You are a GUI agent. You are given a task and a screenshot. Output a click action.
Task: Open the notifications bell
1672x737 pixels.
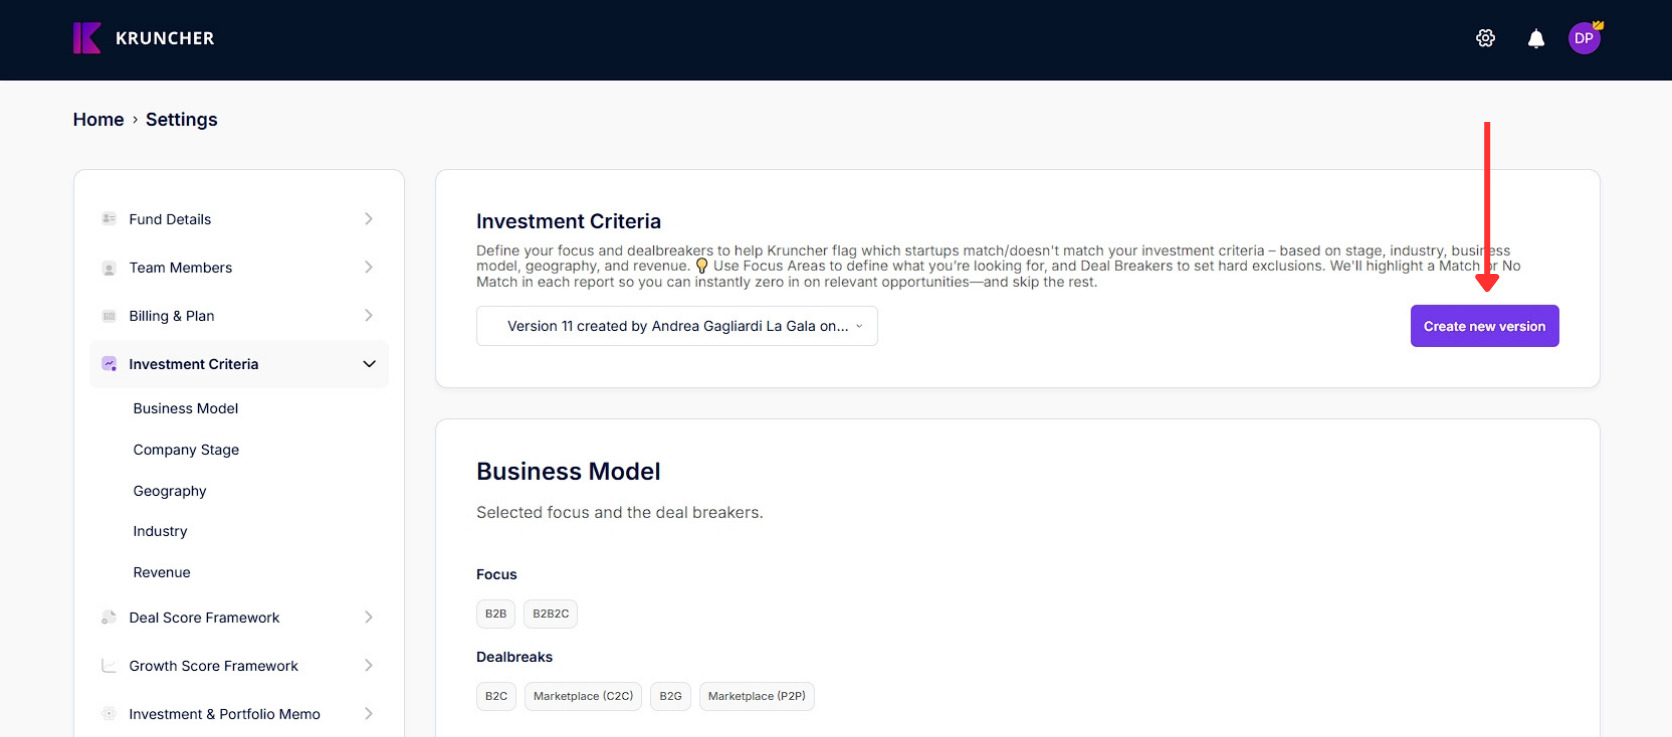click(1536, 39)
